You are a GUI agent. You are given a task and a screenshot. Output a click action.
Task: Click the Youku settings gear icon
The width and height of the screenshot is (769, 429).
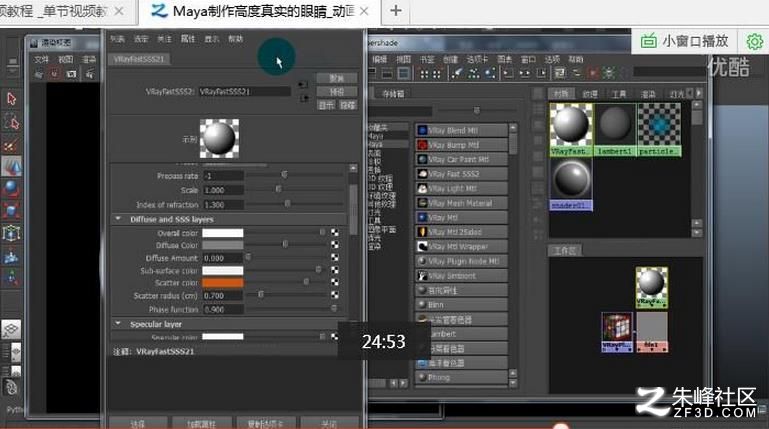tap(754, 41)
